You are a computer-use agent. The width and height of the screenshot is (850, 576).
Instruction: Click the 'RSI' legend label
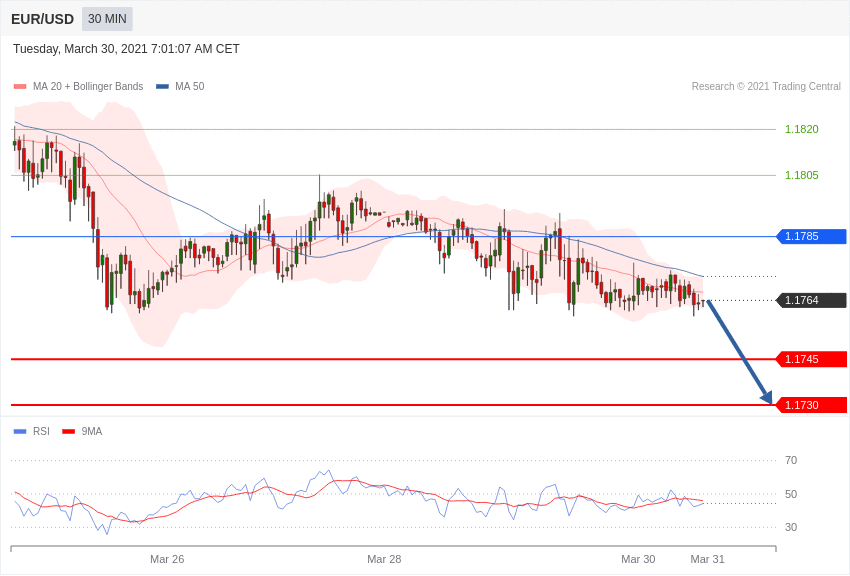[x=41, y=431]
